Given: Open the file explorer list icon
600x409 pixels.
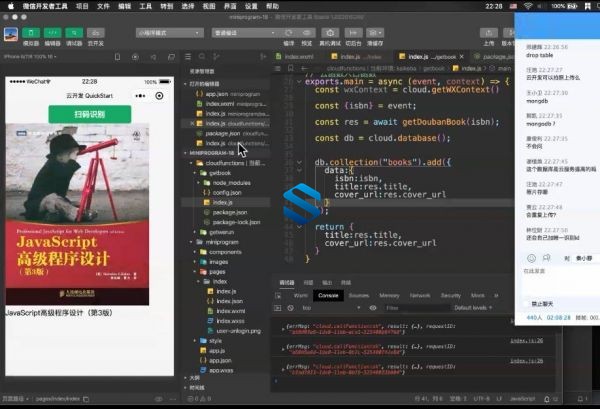Looking at the screenshot, I should 188,57.
